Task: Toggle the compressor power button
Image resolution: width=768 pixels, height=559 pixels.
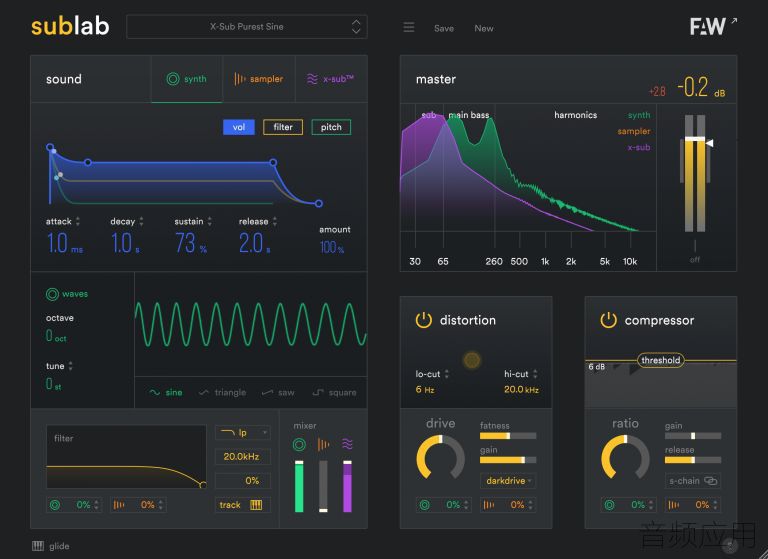Action: tap(608, 320)
